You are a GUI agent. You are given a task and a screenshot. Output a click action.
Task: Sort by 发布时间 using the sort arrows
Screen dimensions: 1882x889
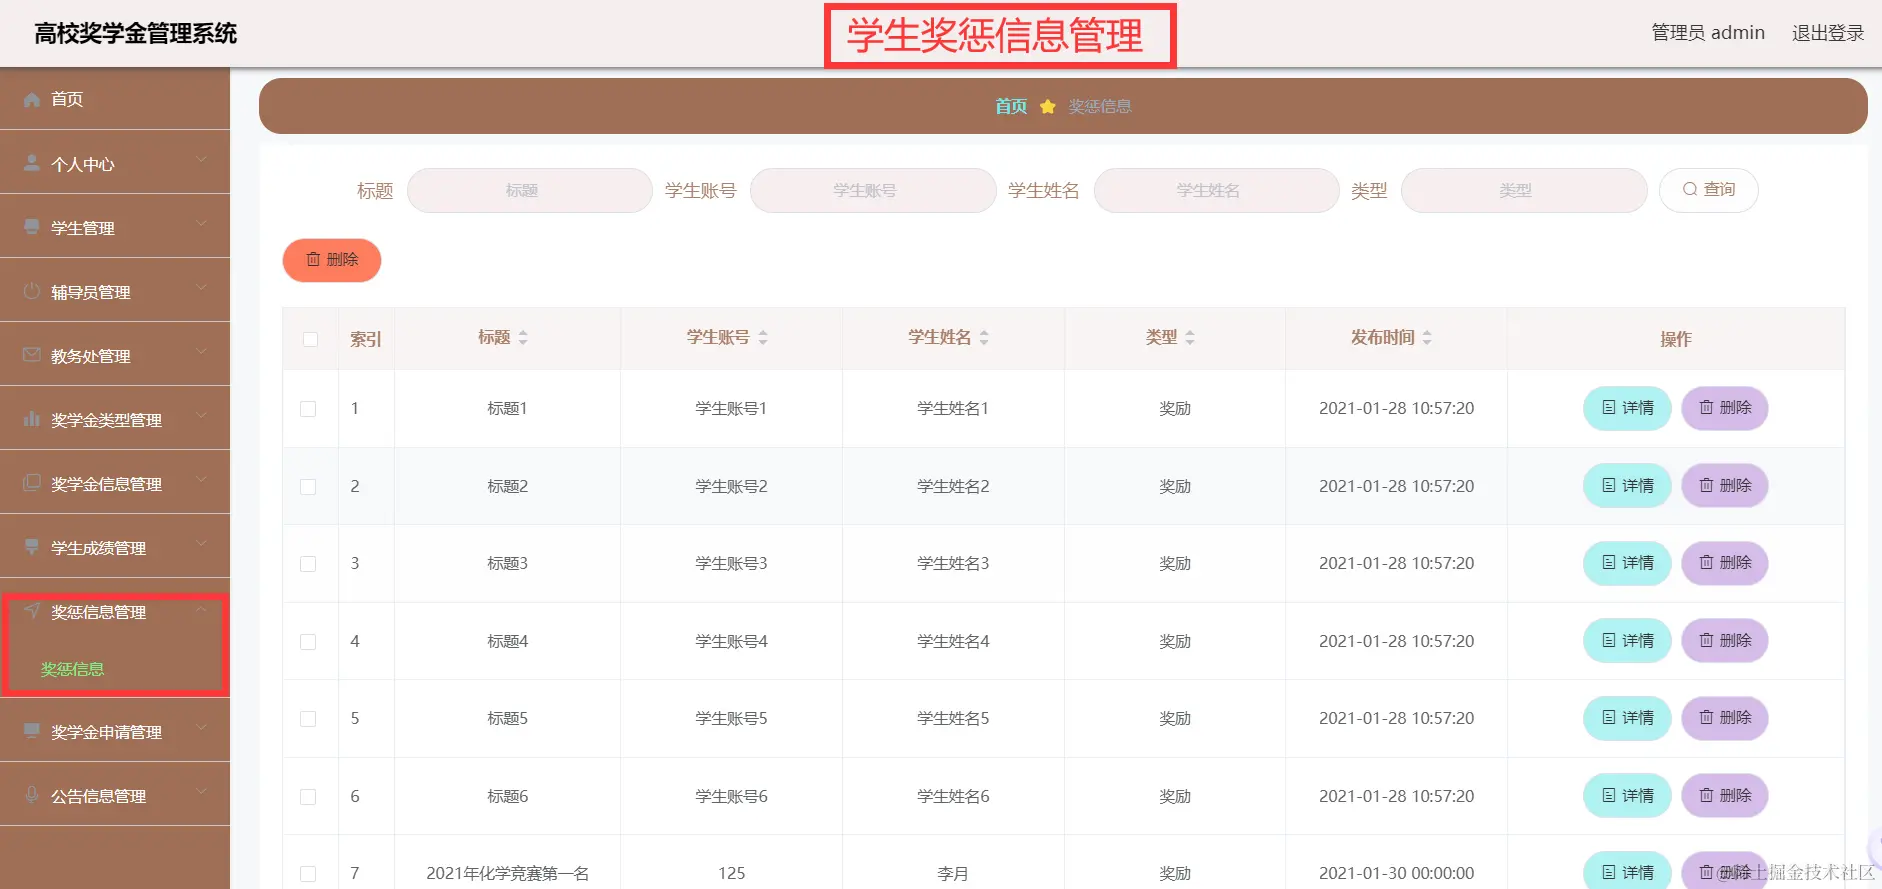[1427, 338]
